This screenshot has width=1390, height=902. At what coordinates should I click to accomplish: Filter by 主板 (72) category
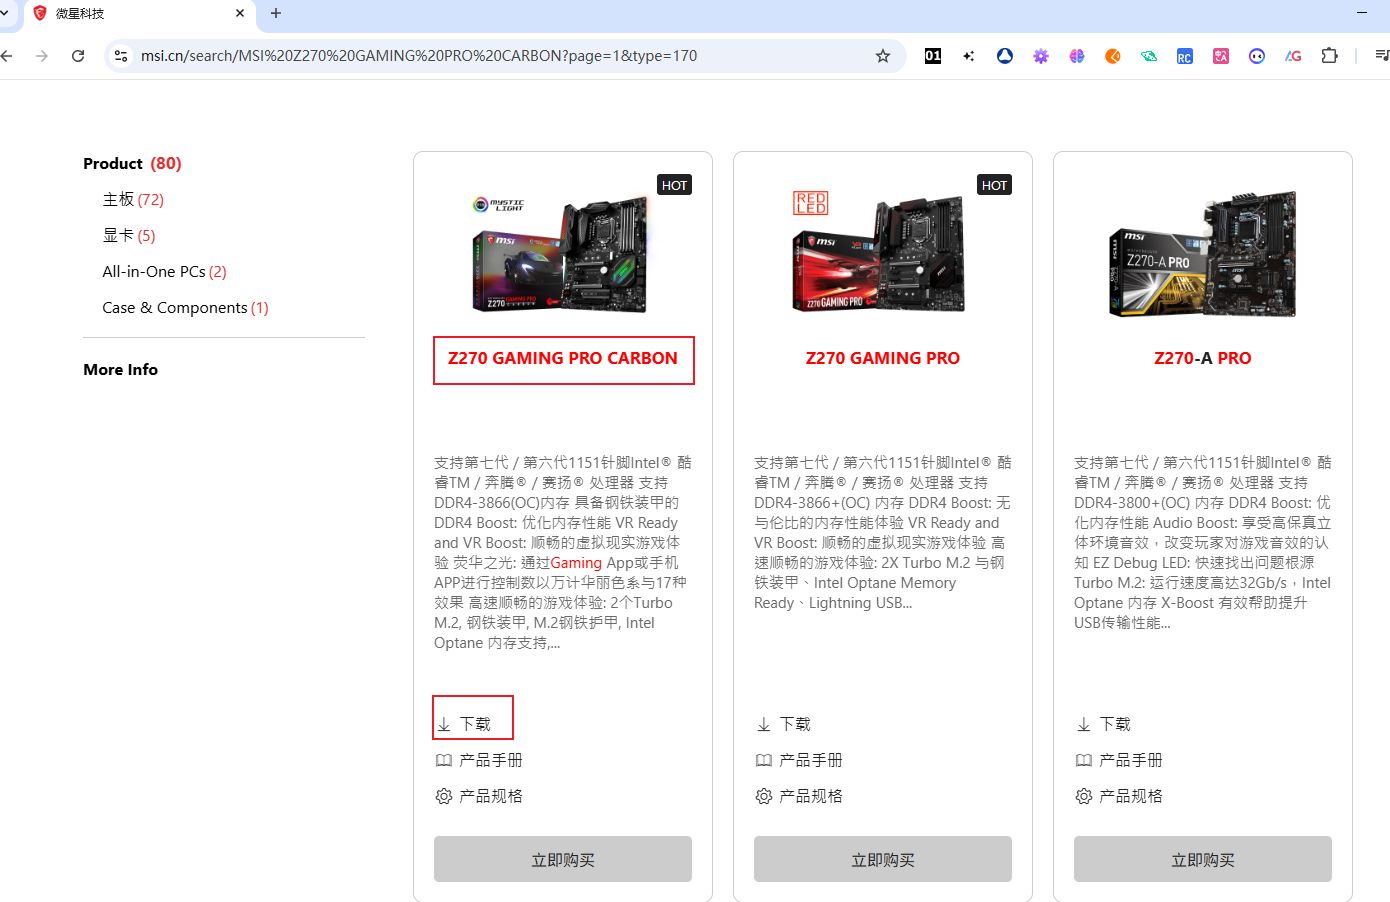point(133,200)
